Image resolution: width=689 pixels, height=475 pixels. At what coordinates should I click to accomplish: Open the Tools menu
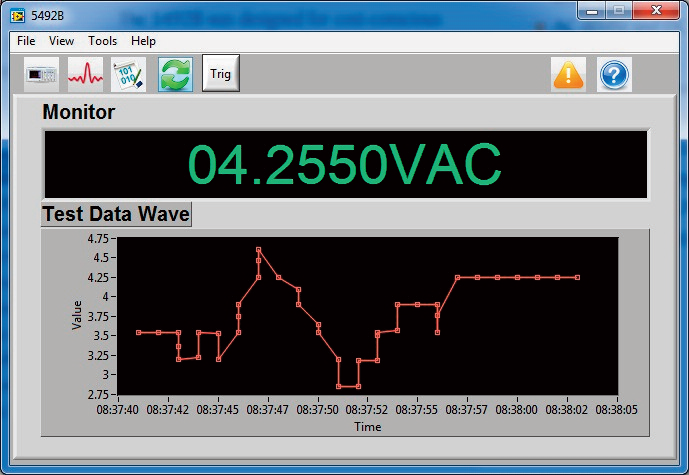(102, 41)
